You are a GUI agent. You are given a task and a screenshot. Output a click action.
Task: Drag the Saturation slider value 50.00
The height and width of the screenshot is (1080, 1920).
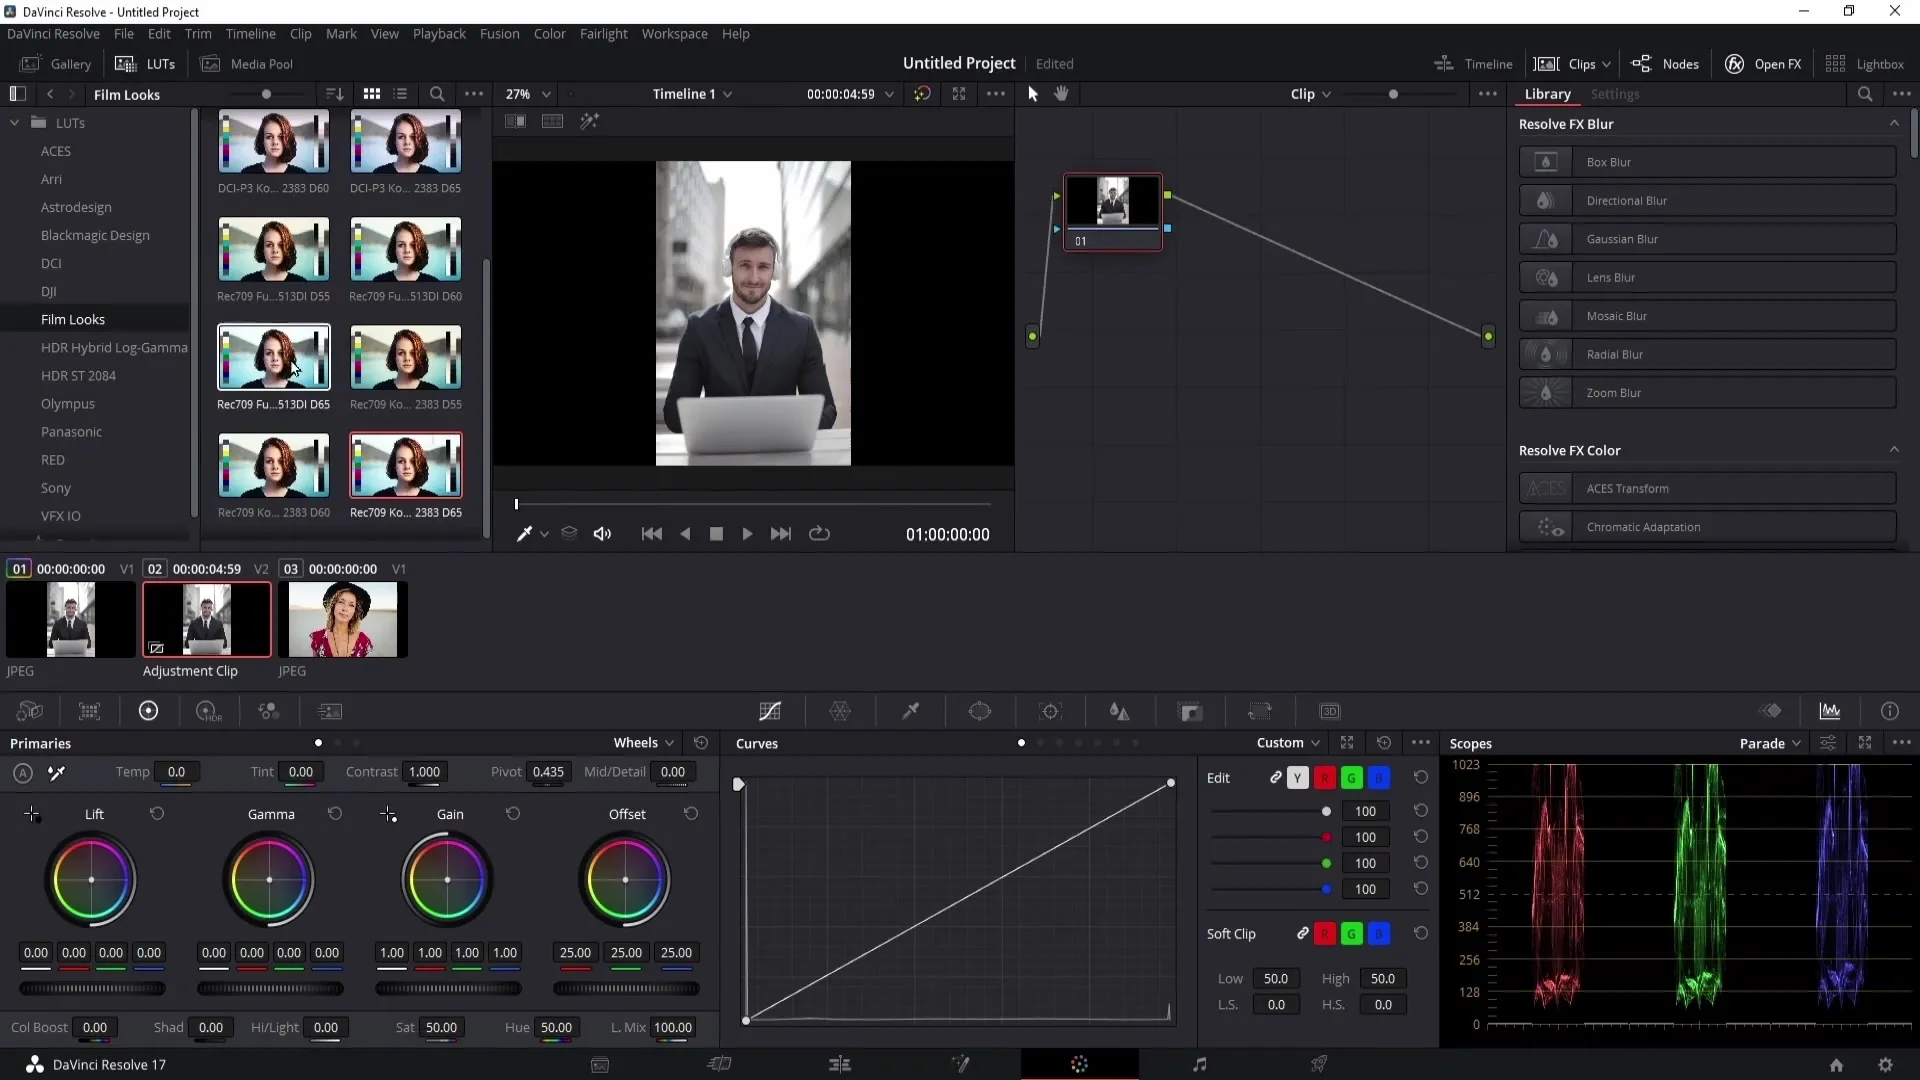click(442, 1027)
